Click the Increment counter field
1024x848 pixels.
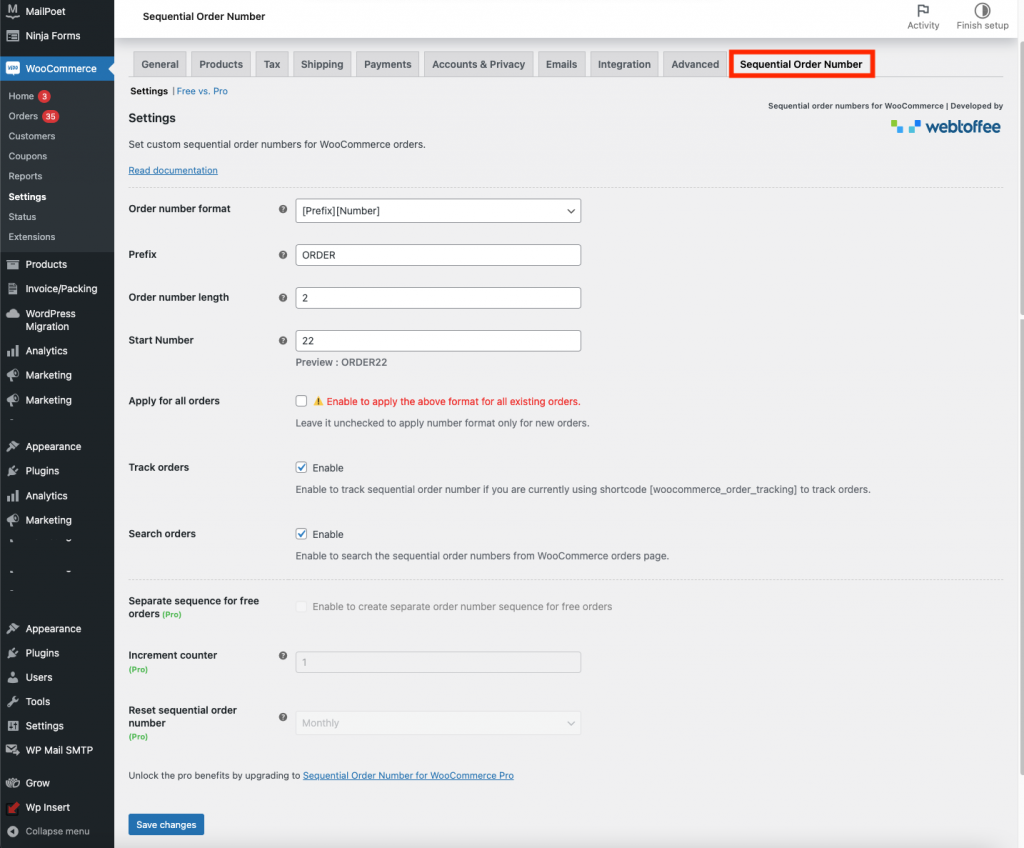(x=438, y=662)
